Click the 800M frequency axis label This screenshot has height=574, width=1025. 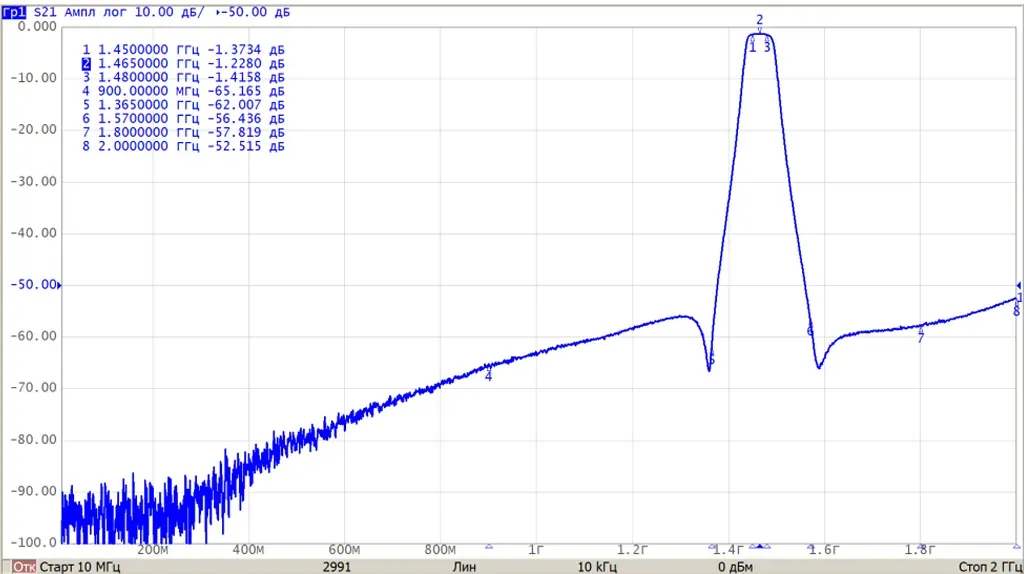pyautogui.click(x=440, y=550)
